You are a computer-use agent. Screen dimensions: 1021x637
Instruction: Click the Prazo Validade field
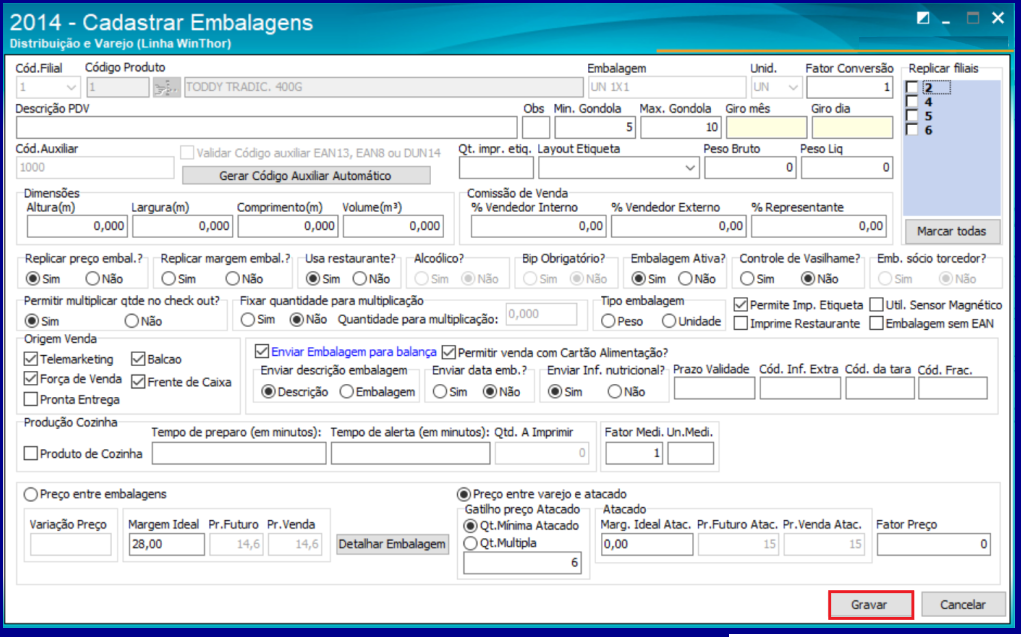(x=714, y=389)
